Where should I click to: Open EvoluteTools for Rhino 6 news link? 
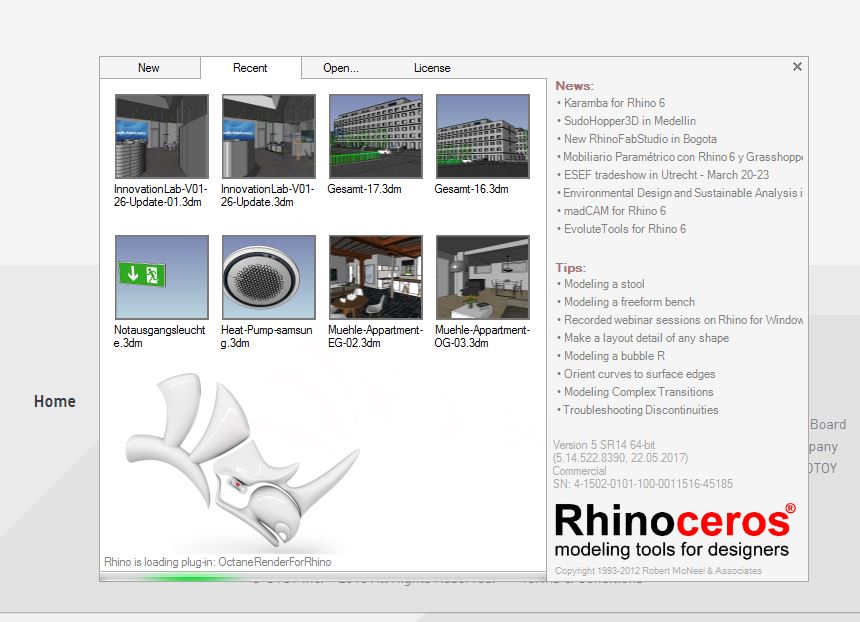625,229
